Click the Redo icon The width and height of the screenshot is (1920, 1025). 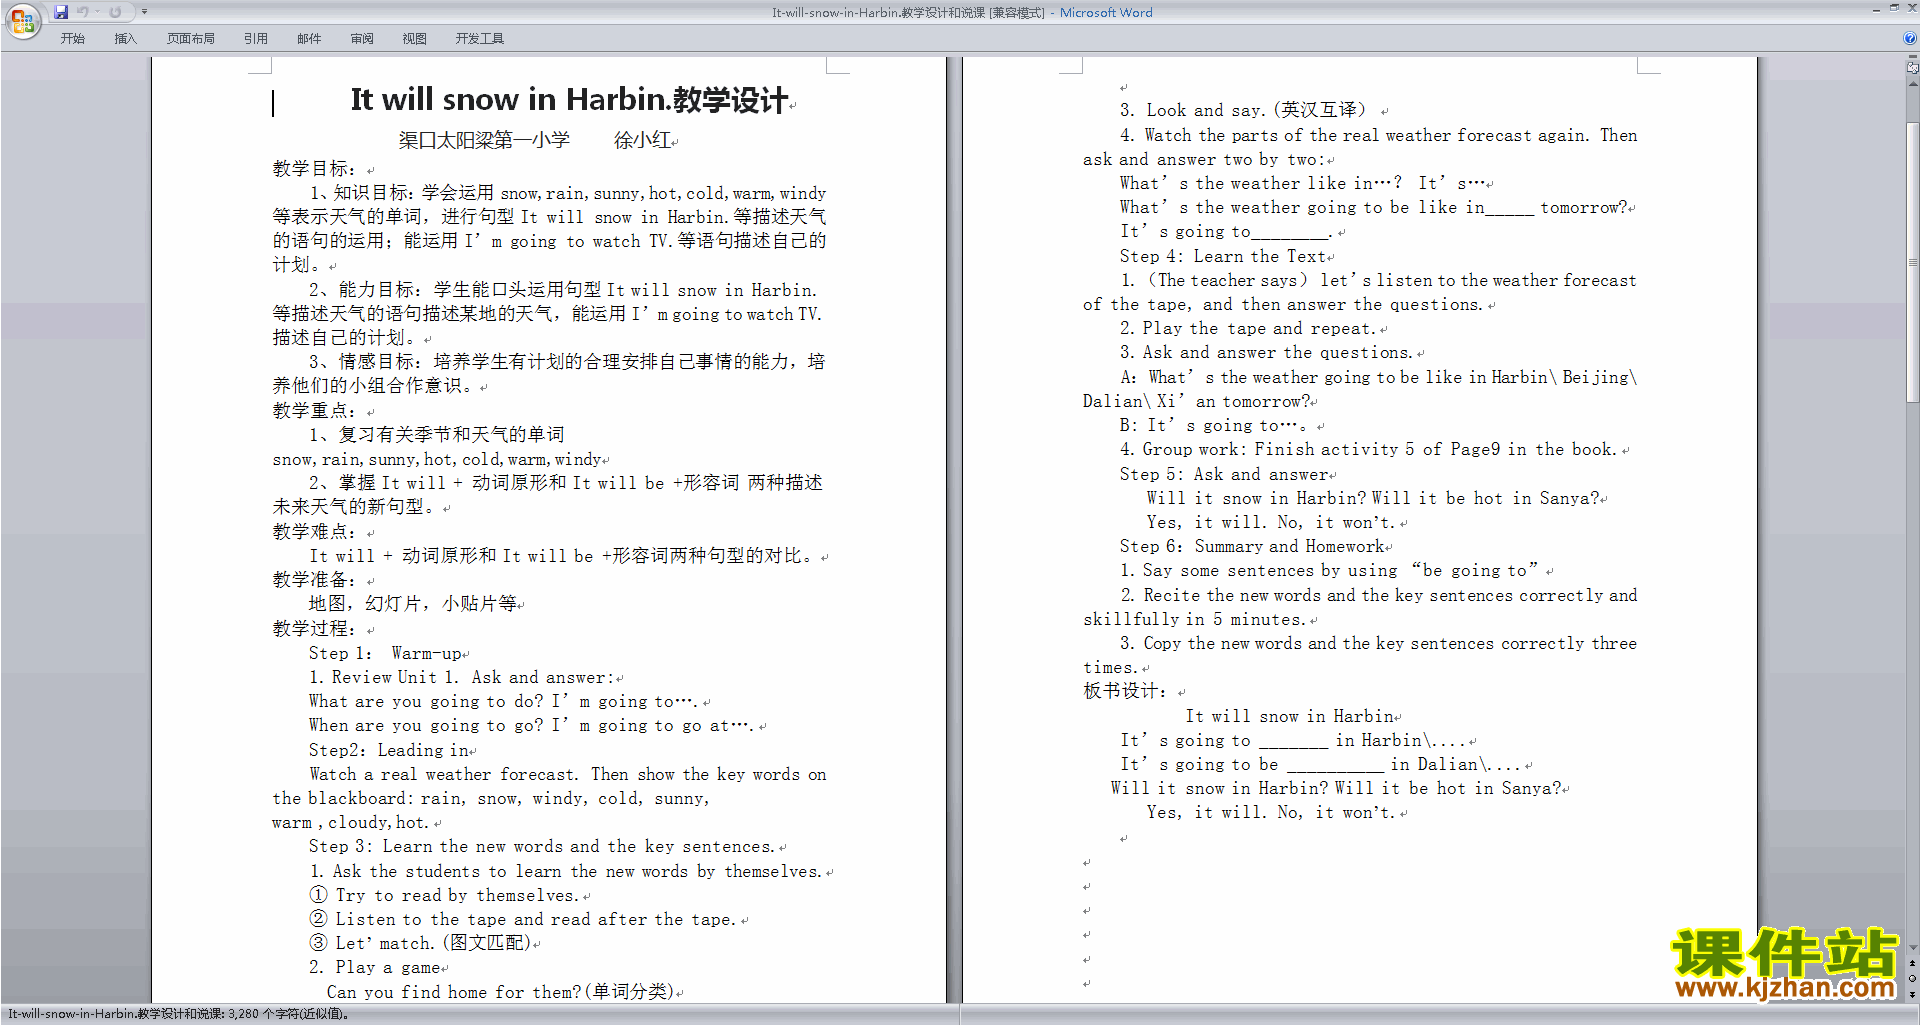[x=115, y=12]
